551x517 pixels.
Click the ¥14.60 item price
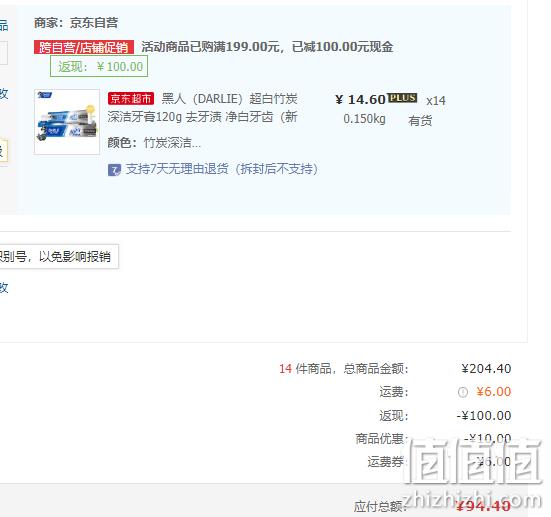click(361, 99)
